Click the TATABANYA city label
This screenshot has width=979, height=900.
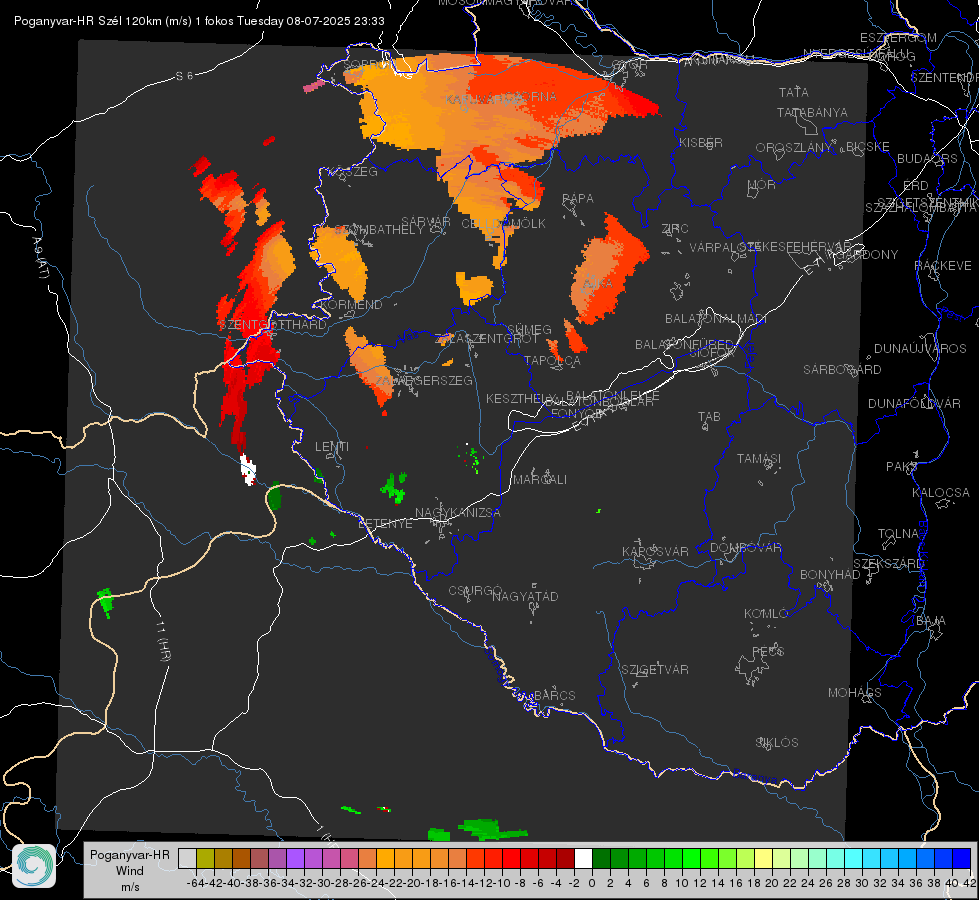point(812,112)
